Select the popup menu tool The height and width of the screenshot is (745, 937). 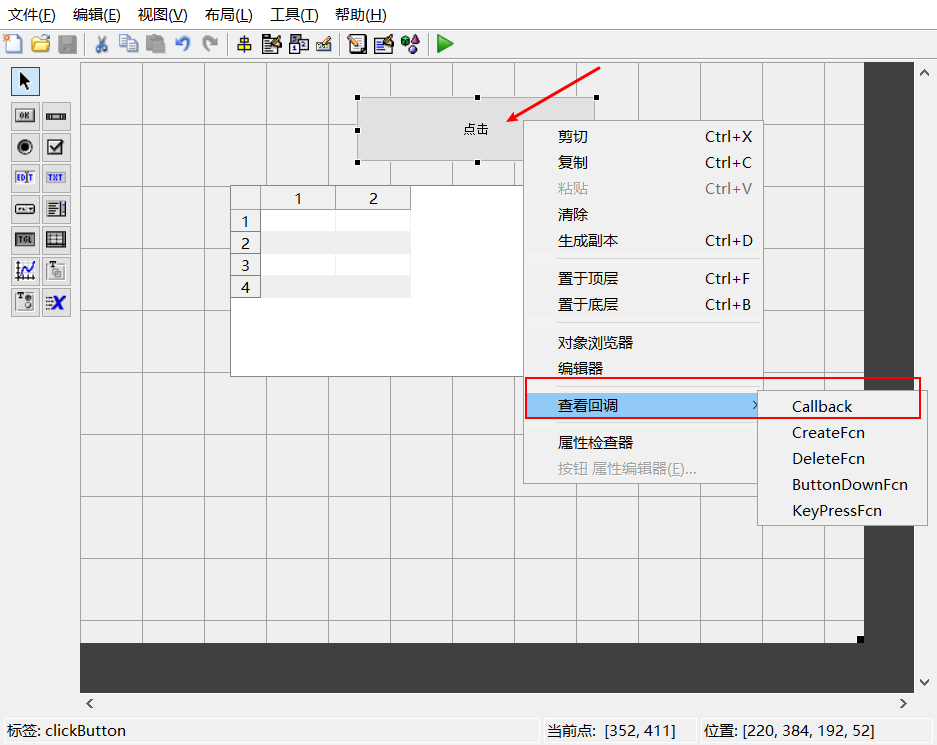pyautogui.click(x=24, y=209)
